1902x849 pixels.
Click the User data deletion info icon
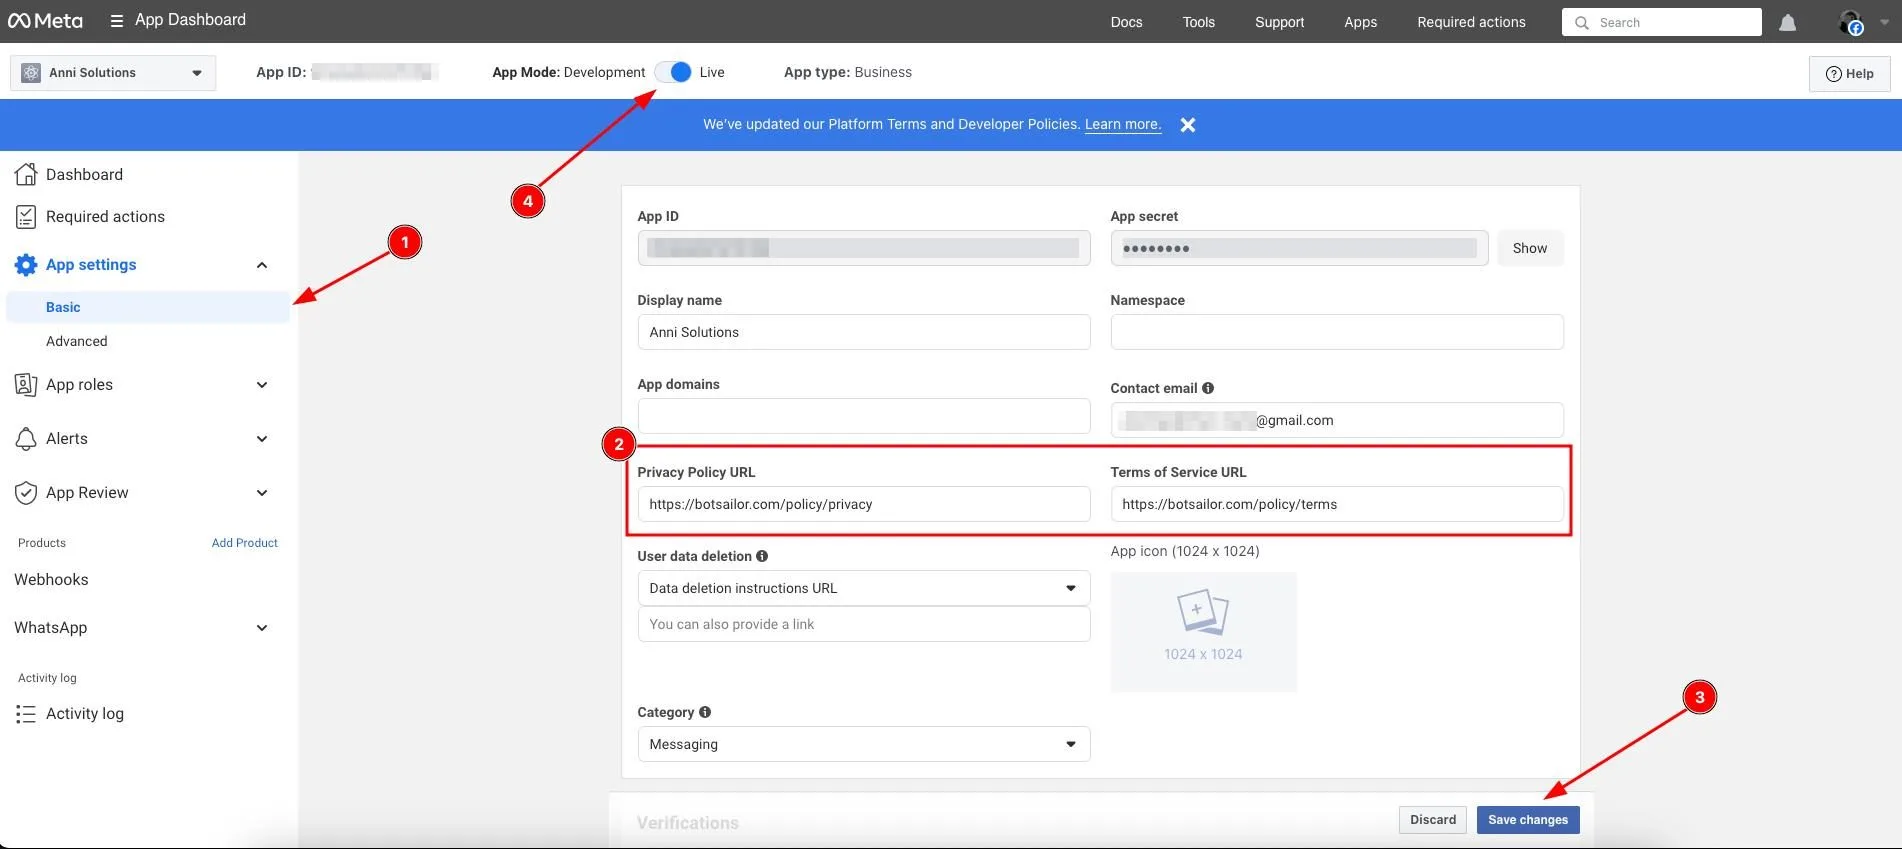click(x=762, y=556)
